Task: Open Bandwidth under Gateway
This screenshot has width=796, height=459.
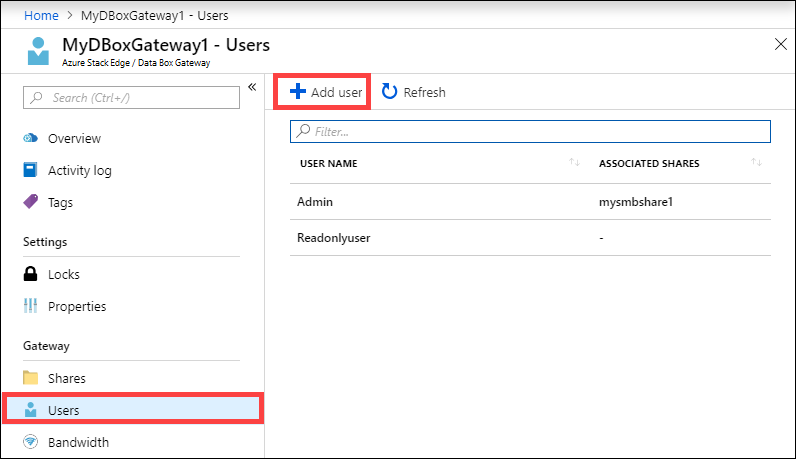Action: coord(78,443)
